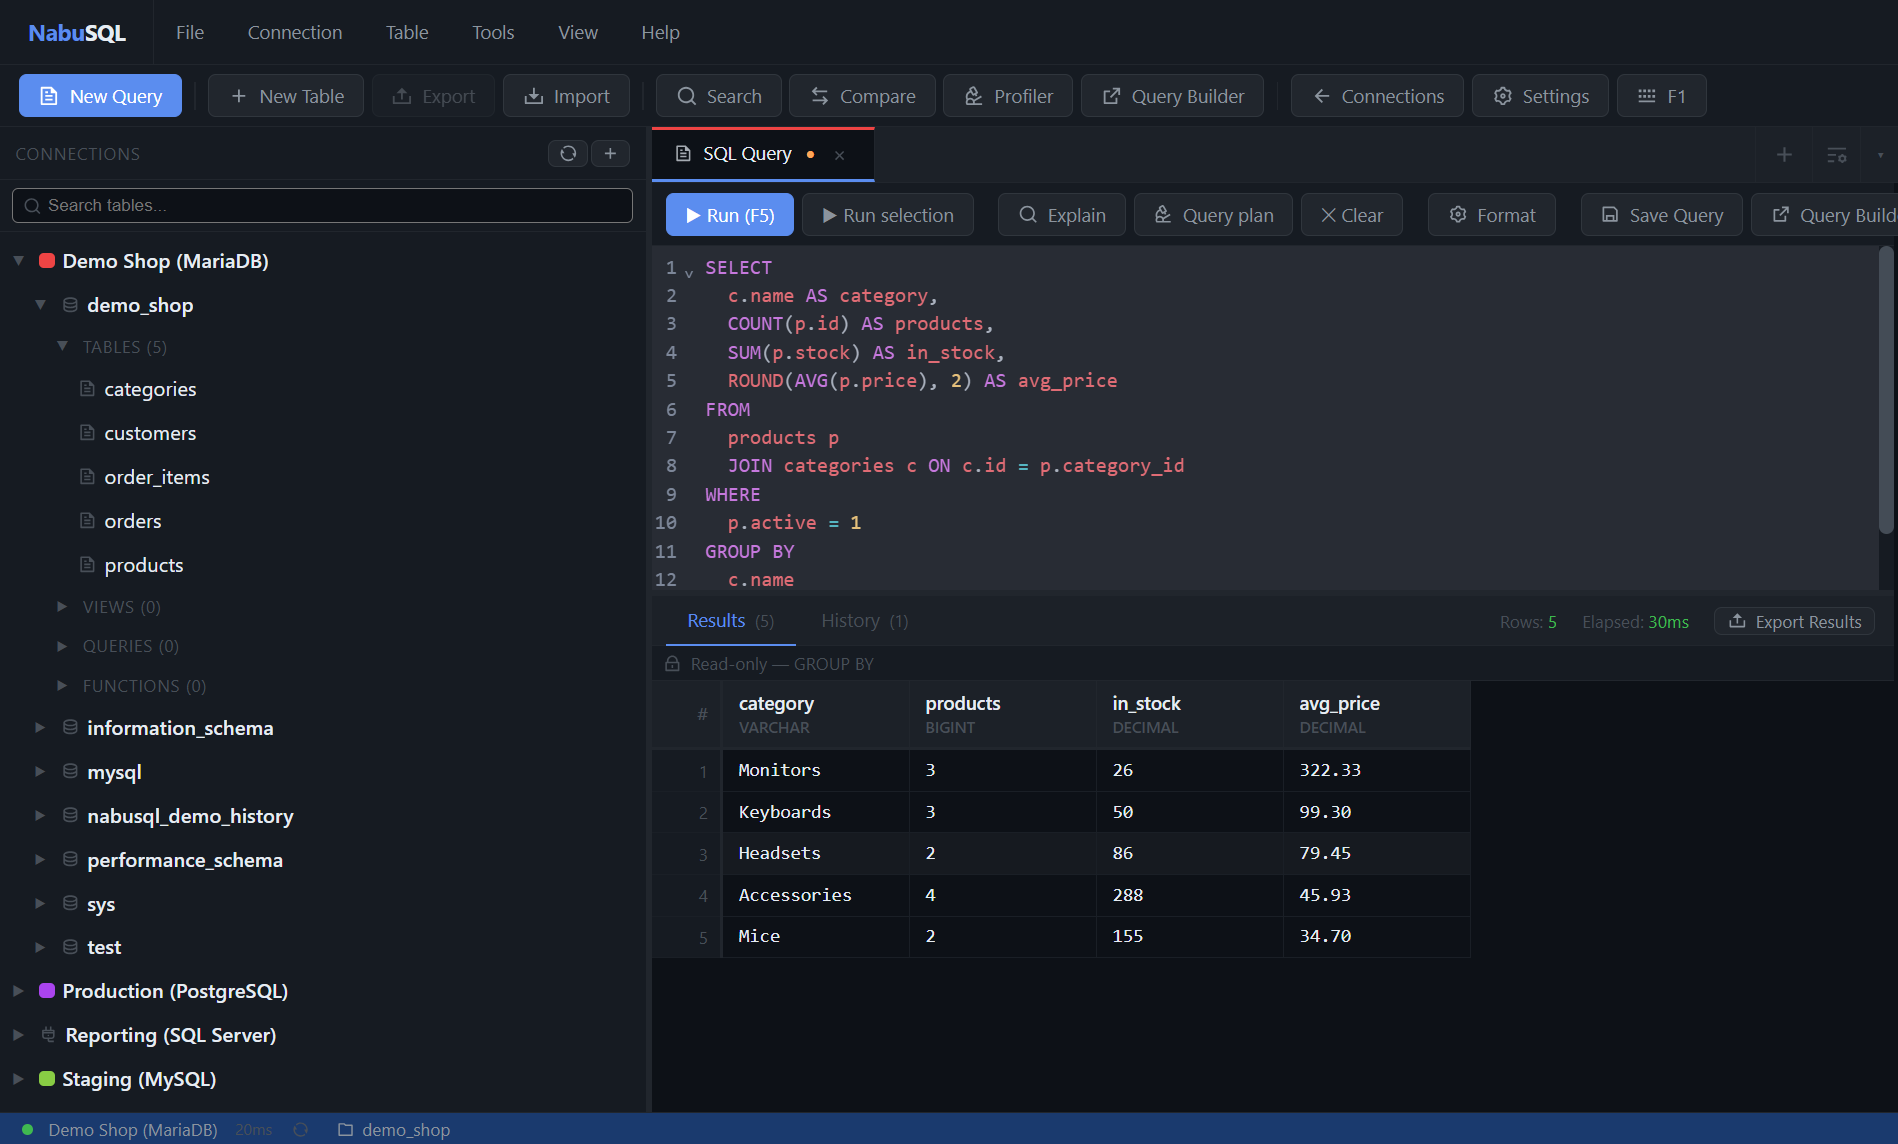Go back to Connections
Screen dimensions: 1898x1144
coord(1377,96)
